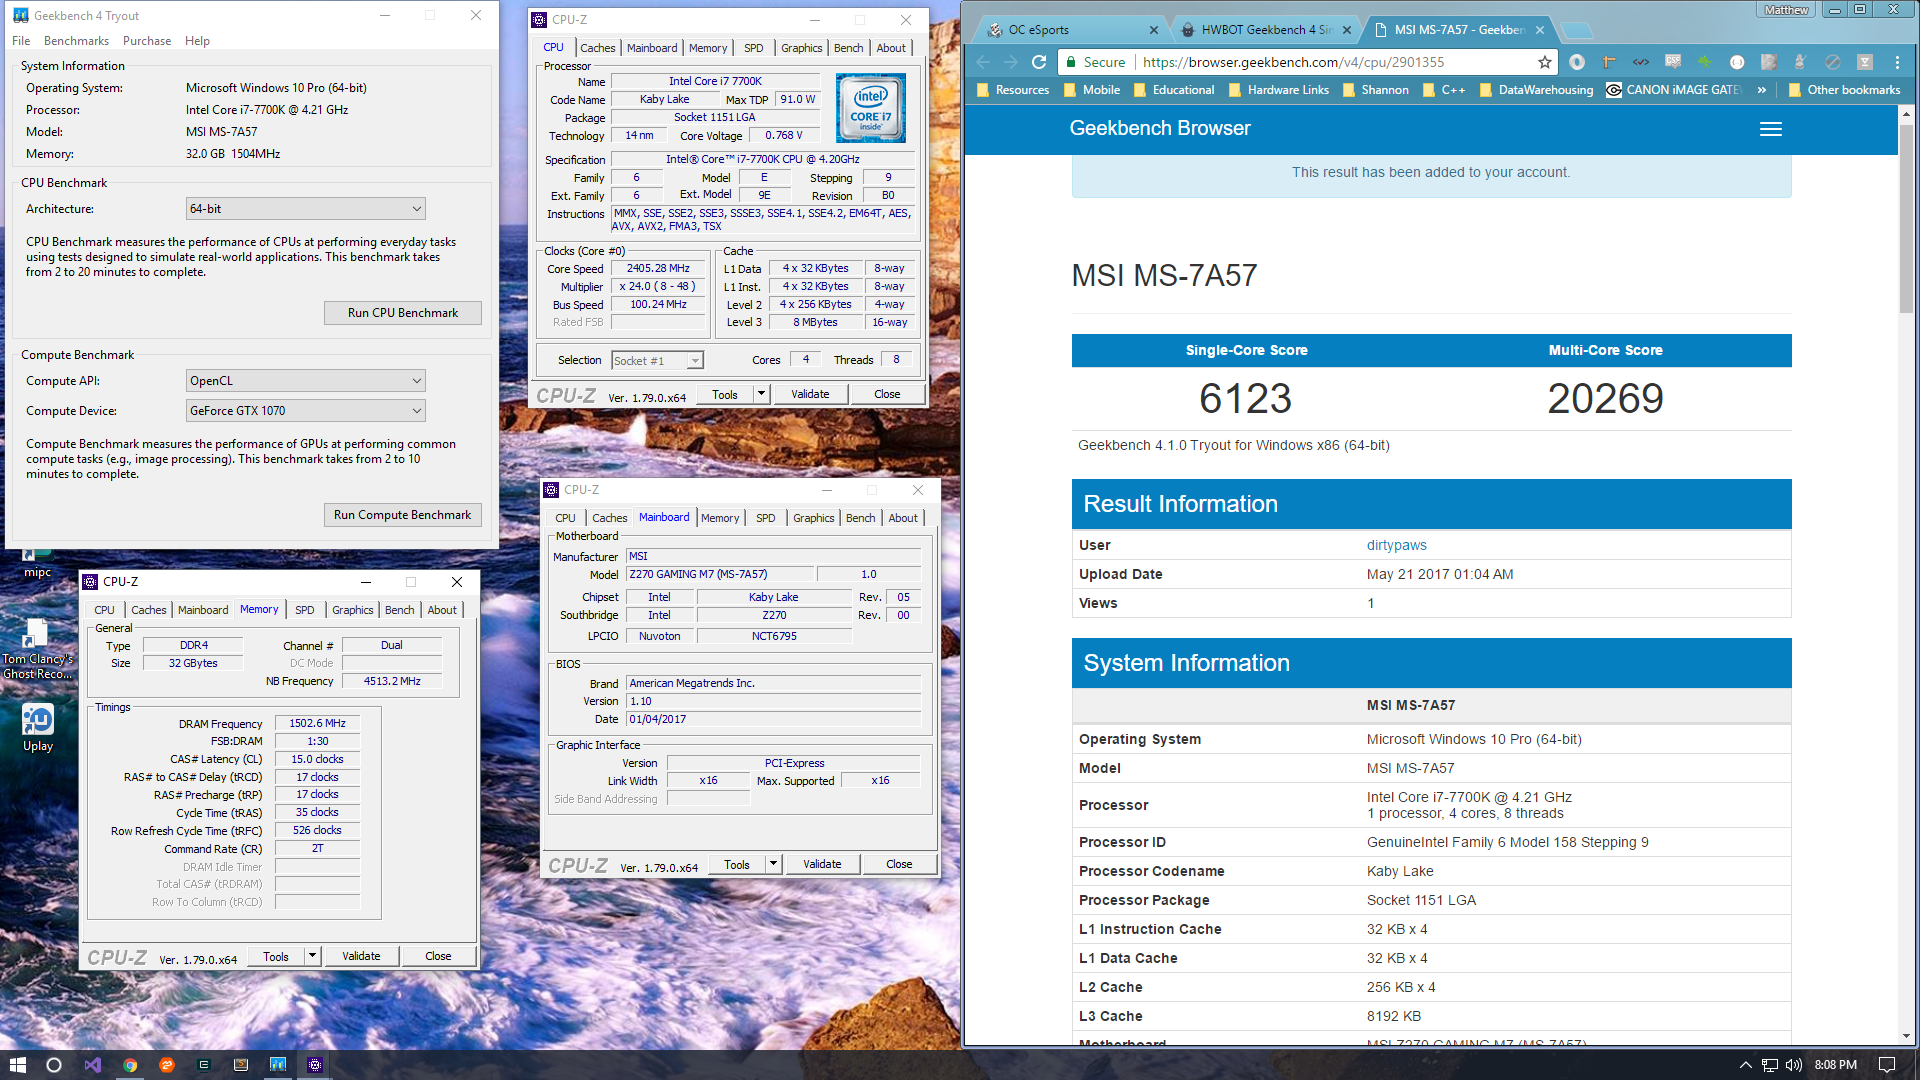The height and width of the screenshot is (1080, 1920).
Task: Click Tools button in CPU-Z Memory window
Action: pos(276,956)
